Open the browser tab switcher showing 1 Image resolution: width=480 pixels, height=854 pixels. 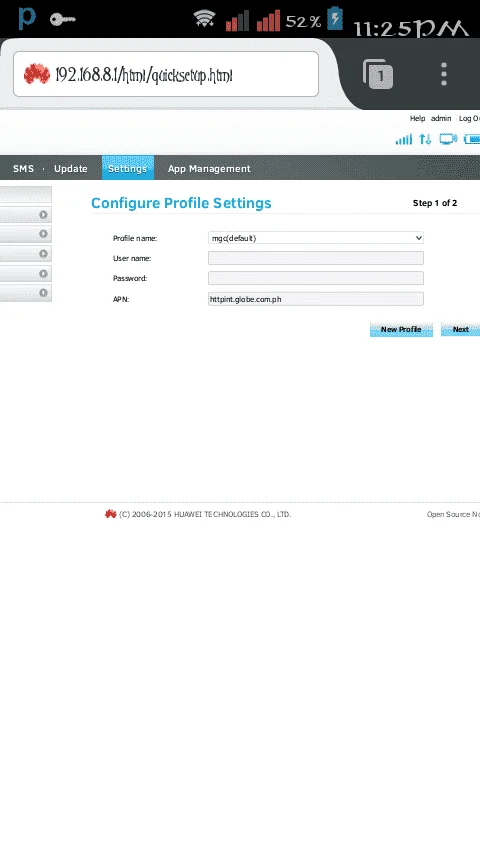point(378,74)
